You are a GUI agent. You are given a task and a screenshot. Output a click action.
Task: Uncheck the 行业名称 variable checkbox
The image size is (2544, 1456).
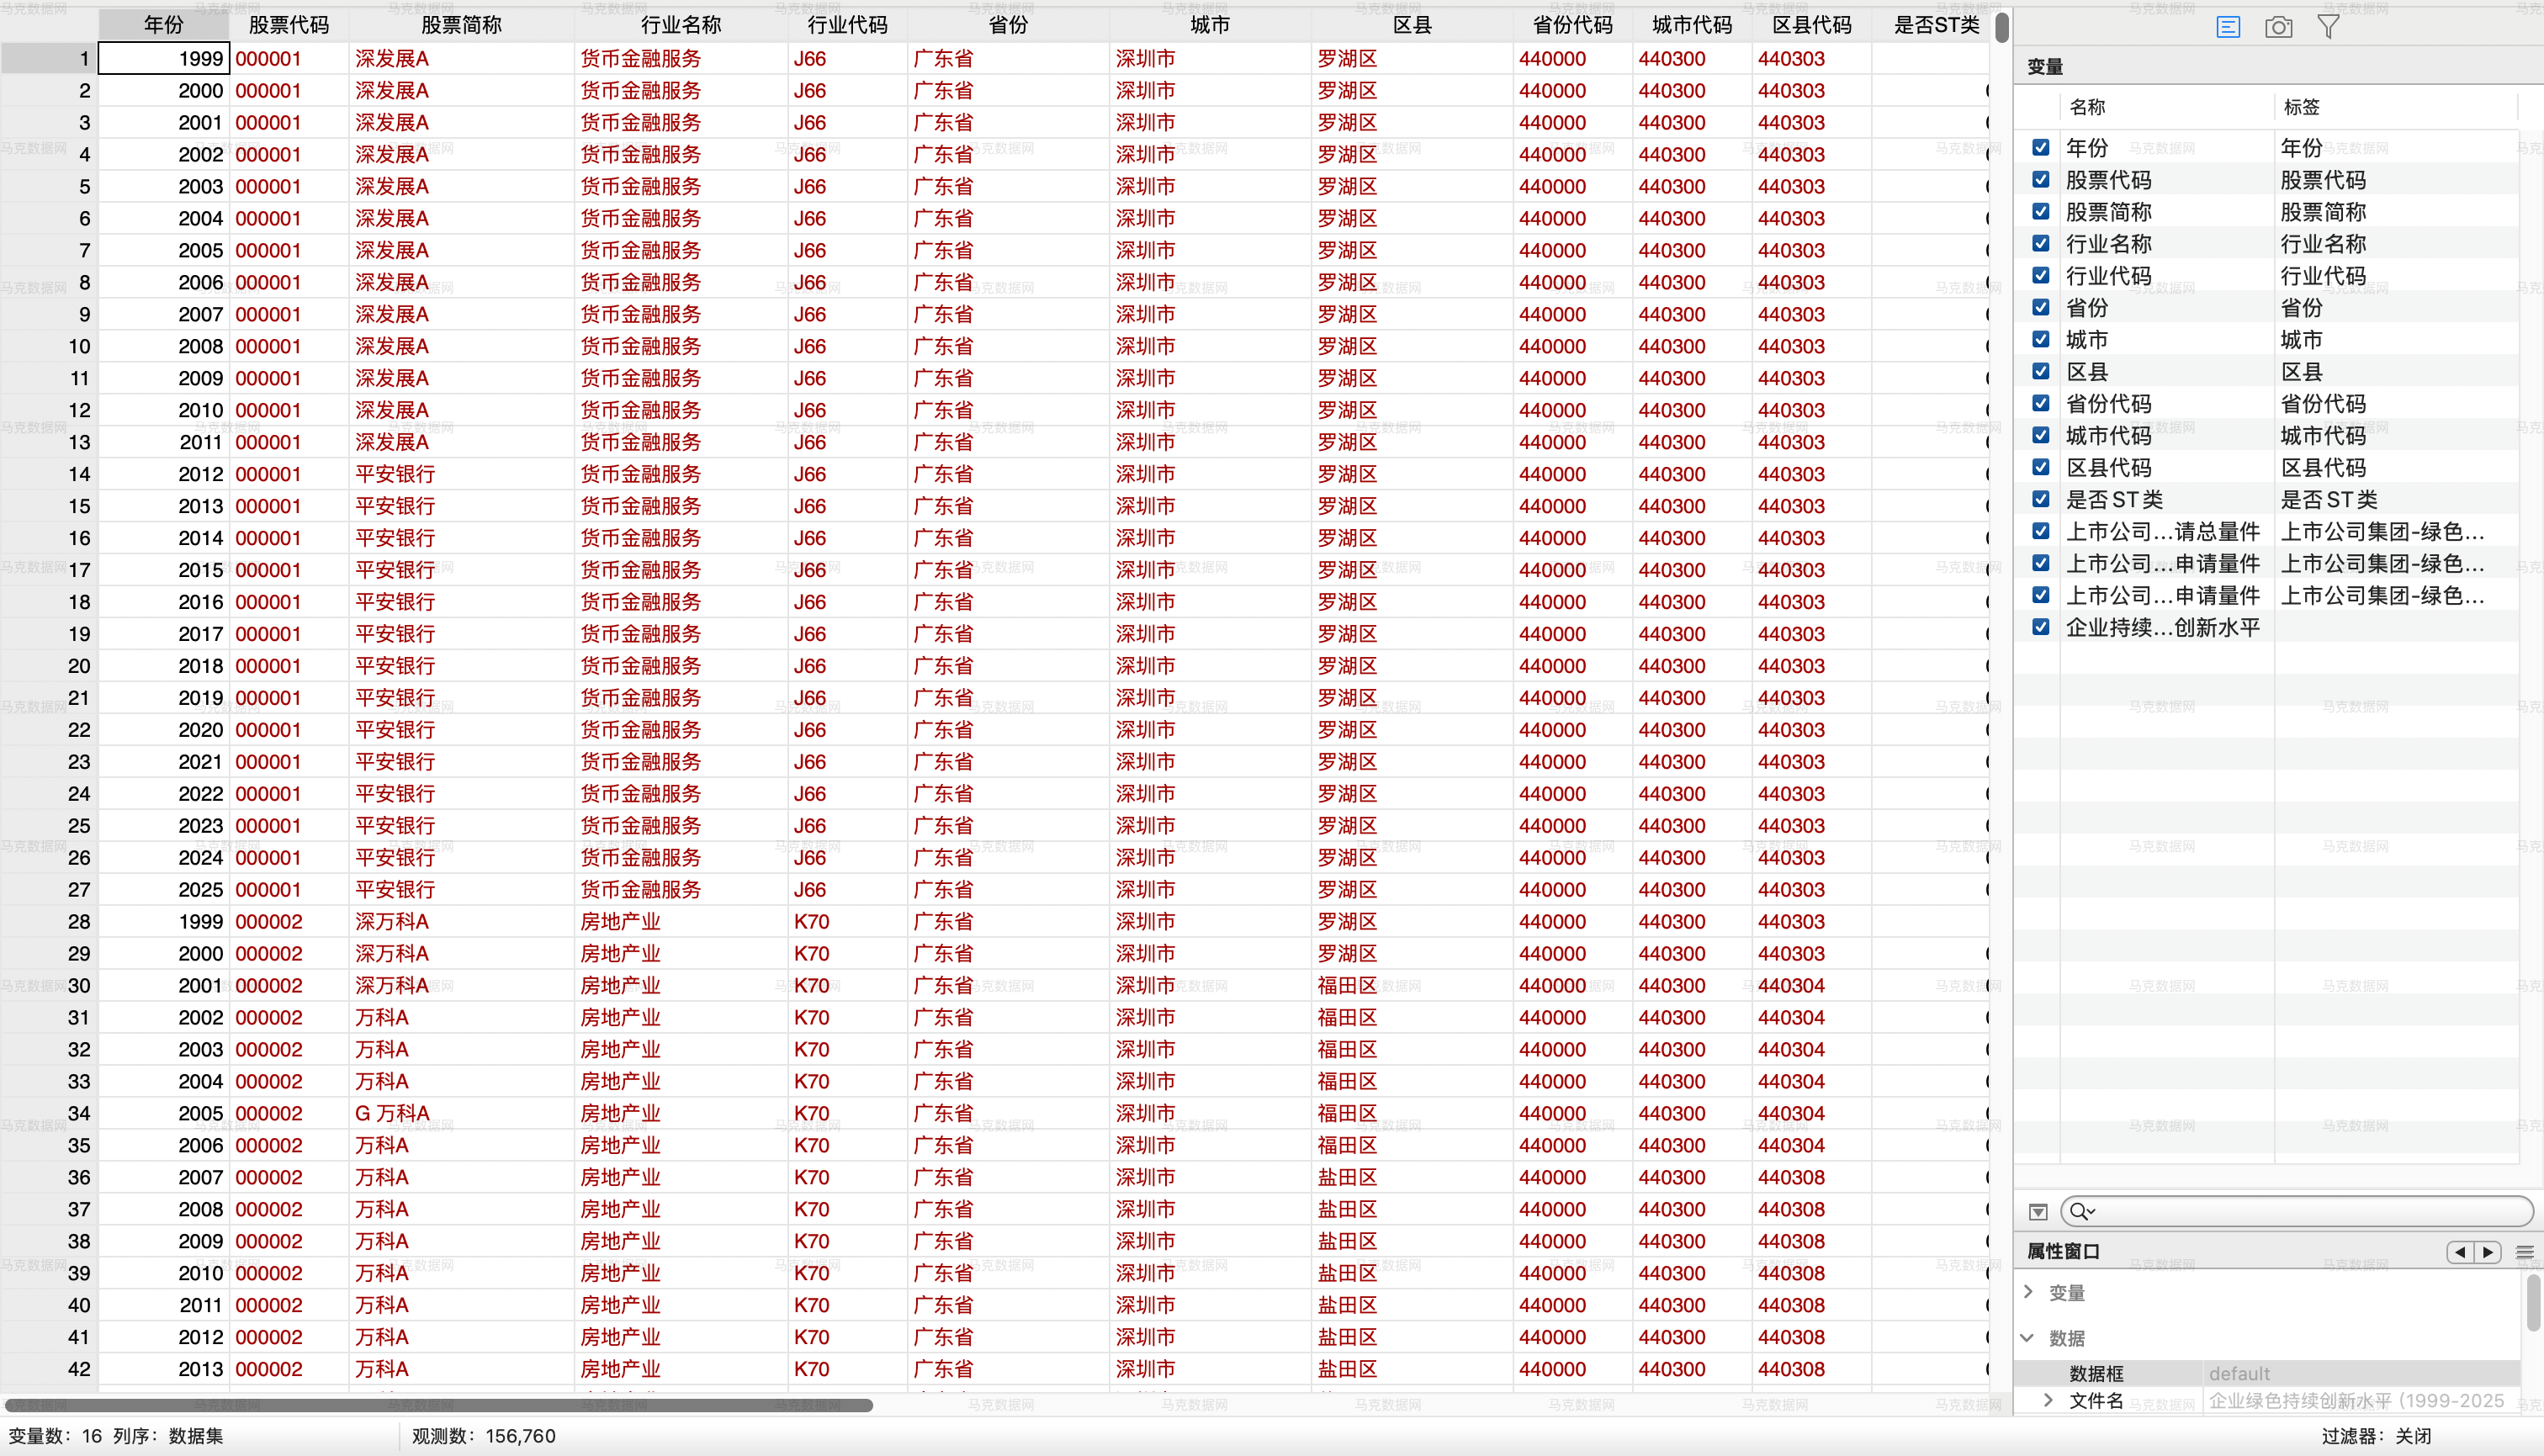(2041, 244)
